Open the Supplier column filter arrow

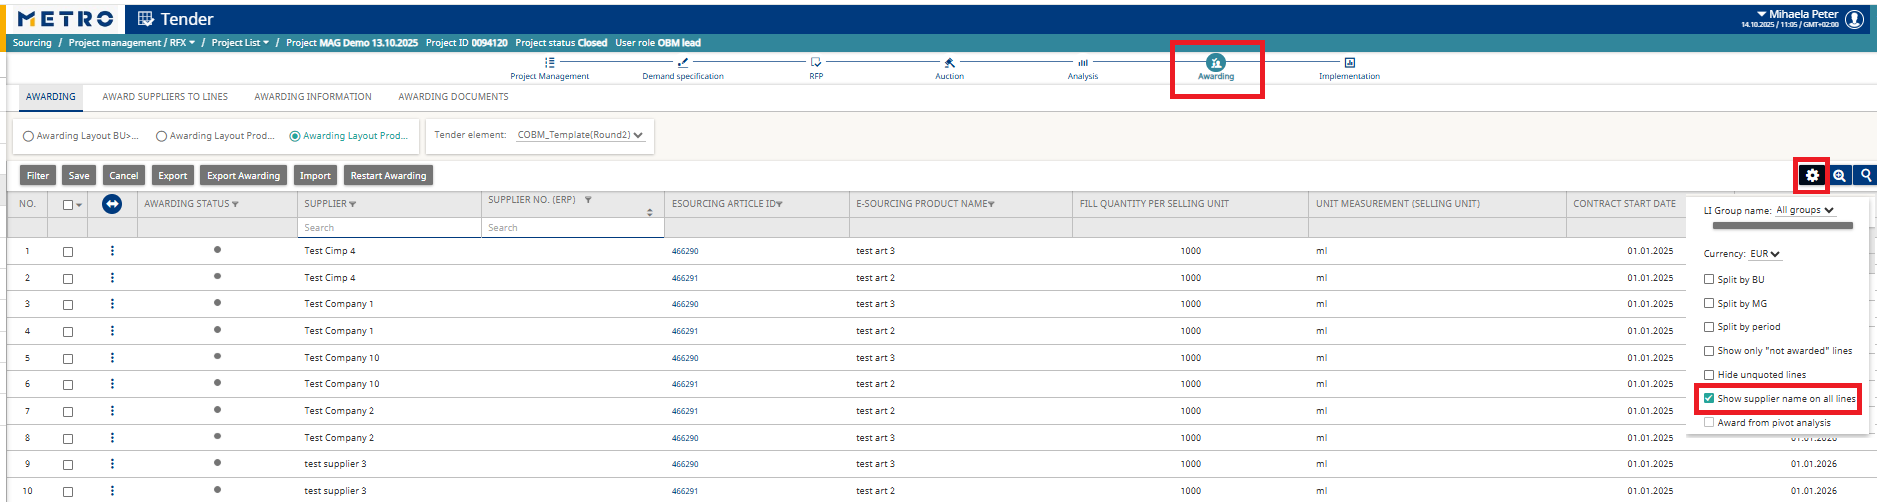[353, 204]
